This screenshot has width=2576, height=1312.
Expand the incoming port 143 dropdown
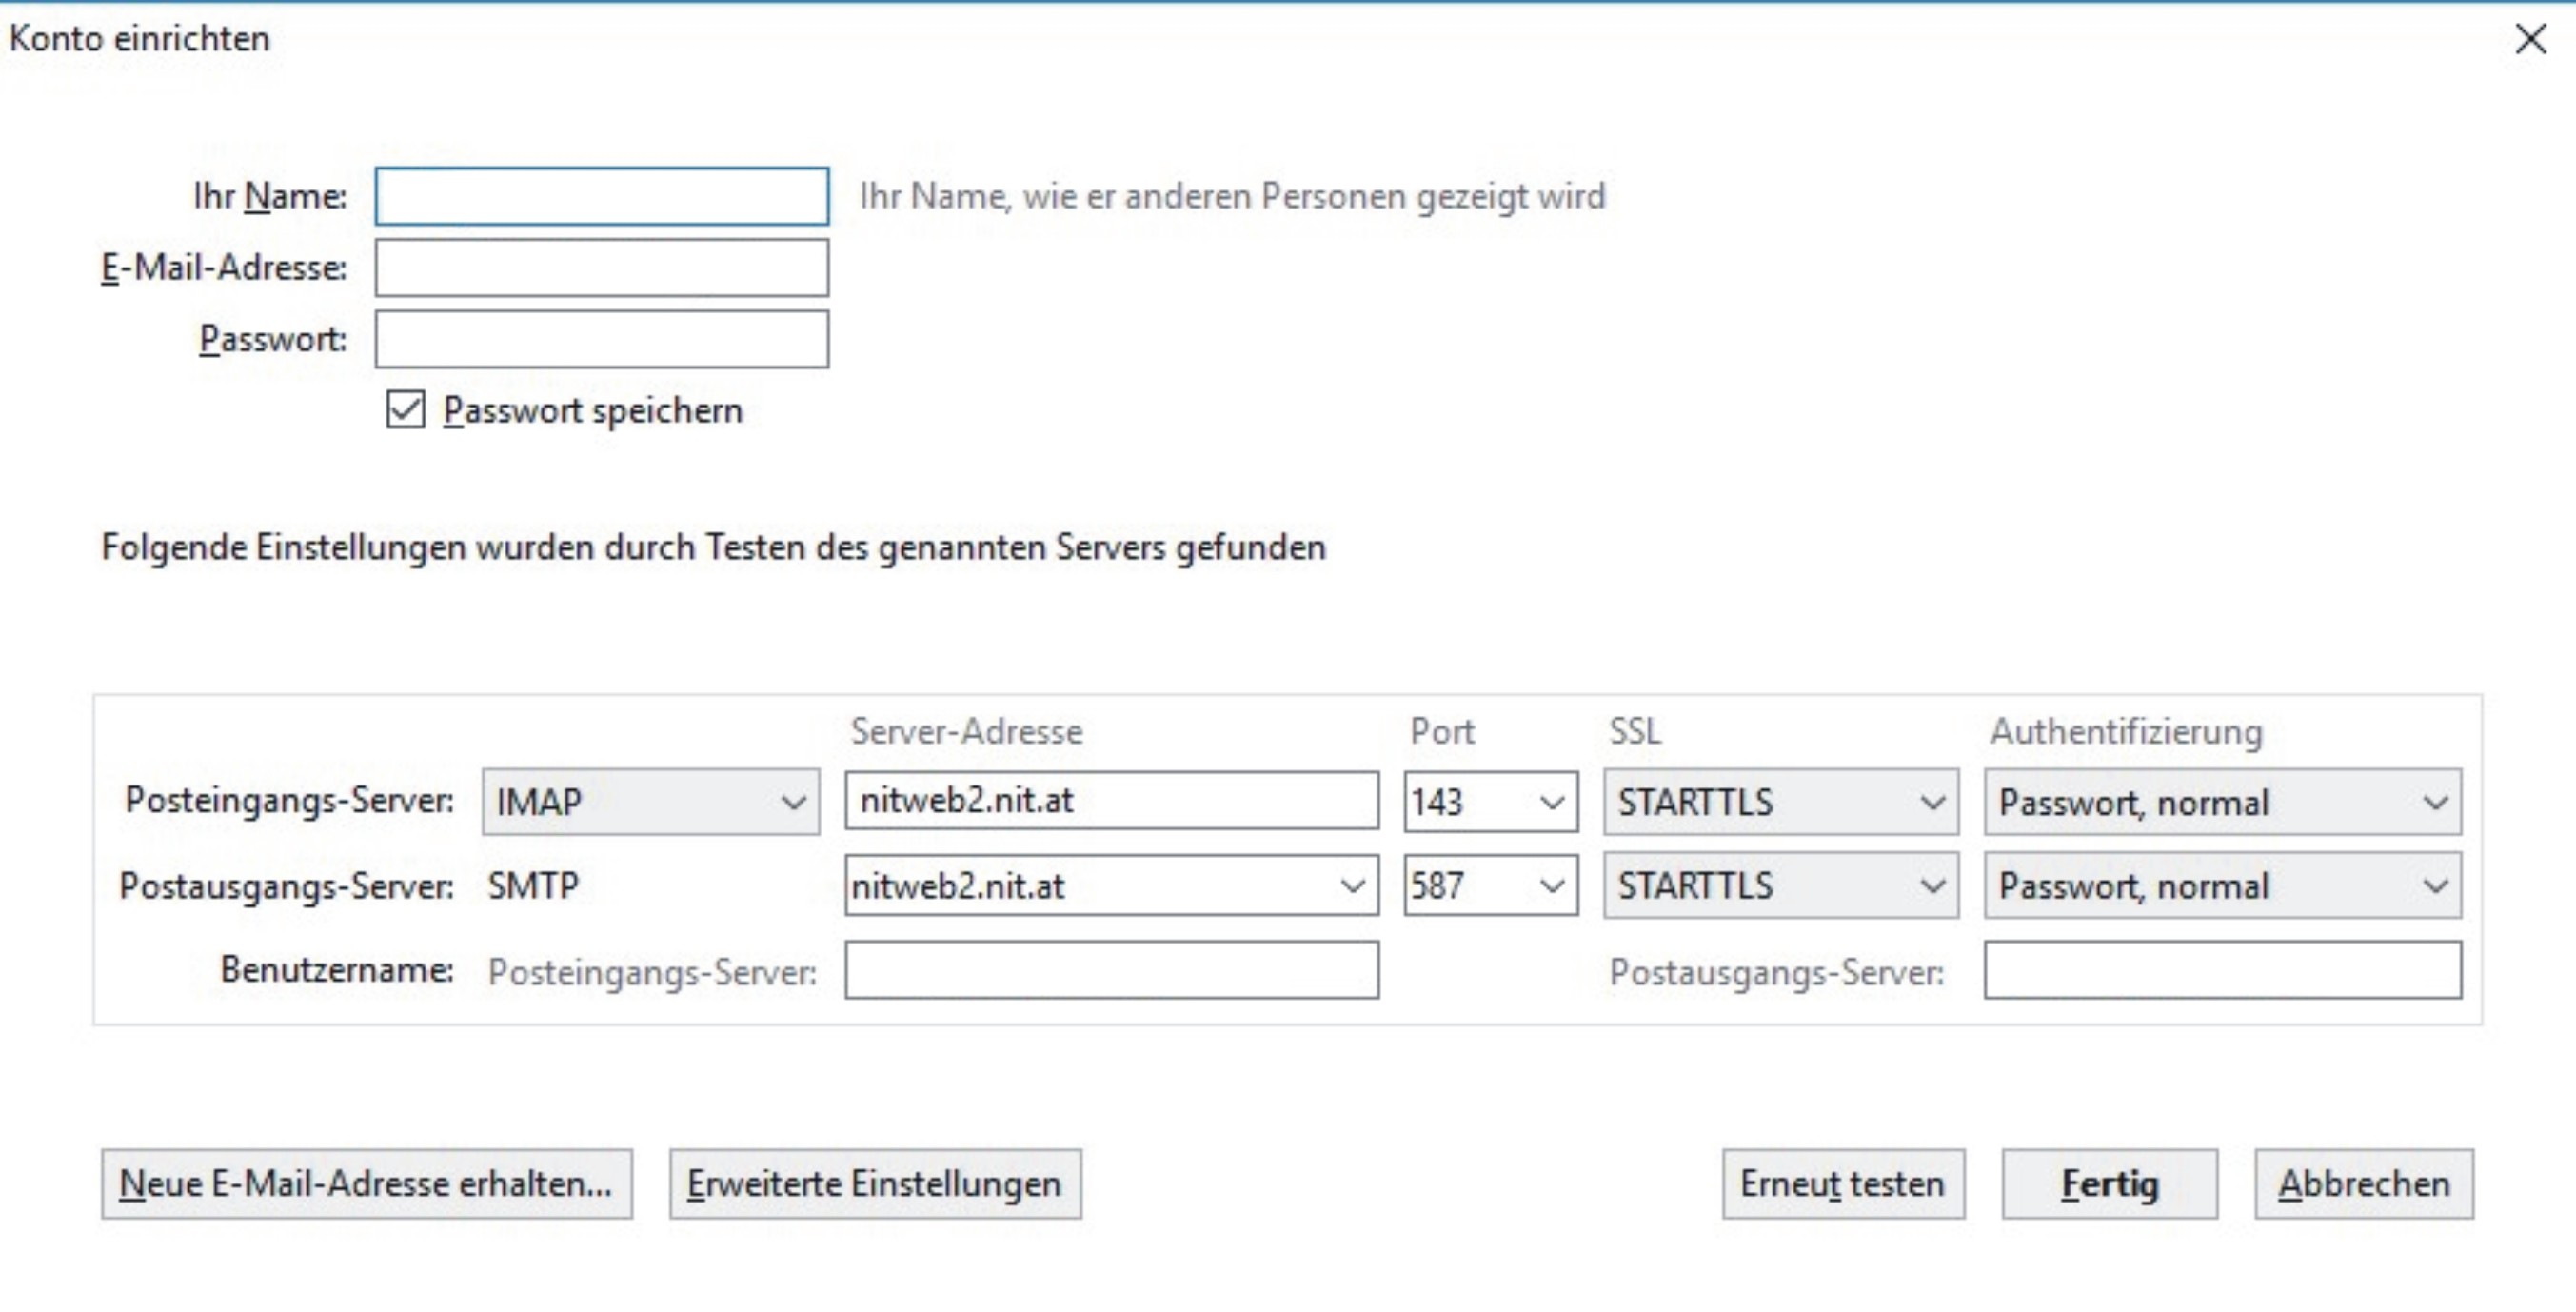[x=1551, y=802]
